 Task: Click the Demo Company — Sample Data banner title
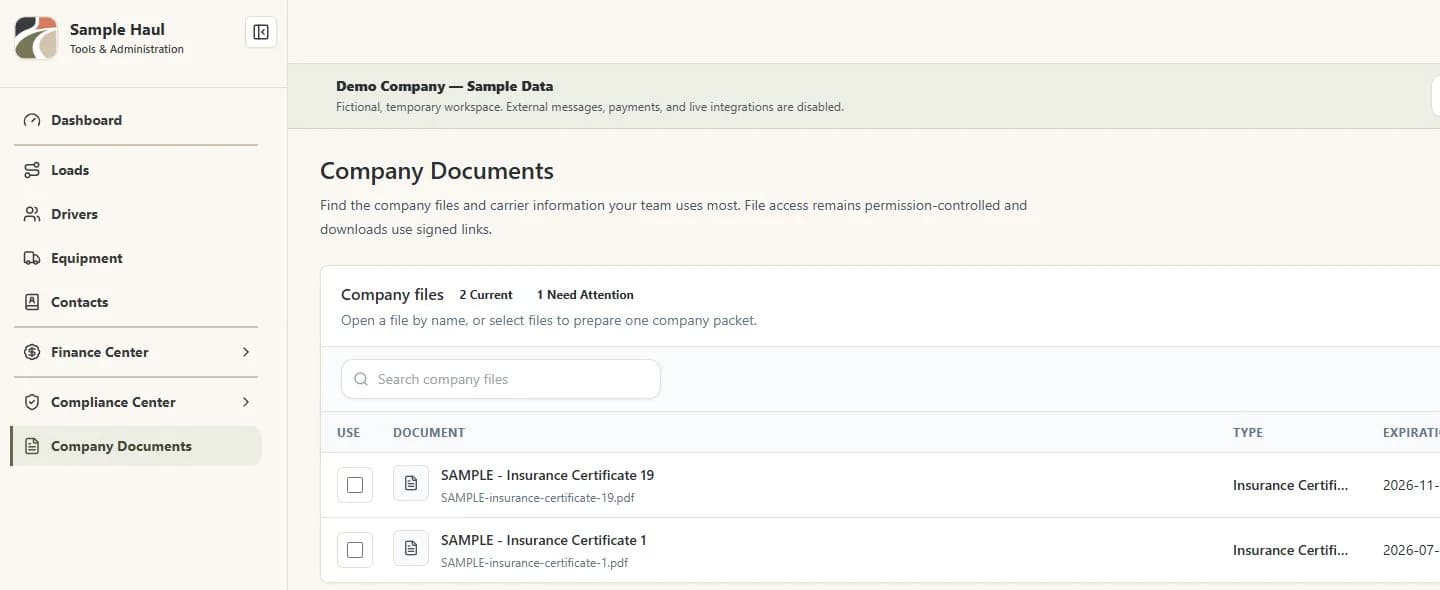[x=444, y=86]
